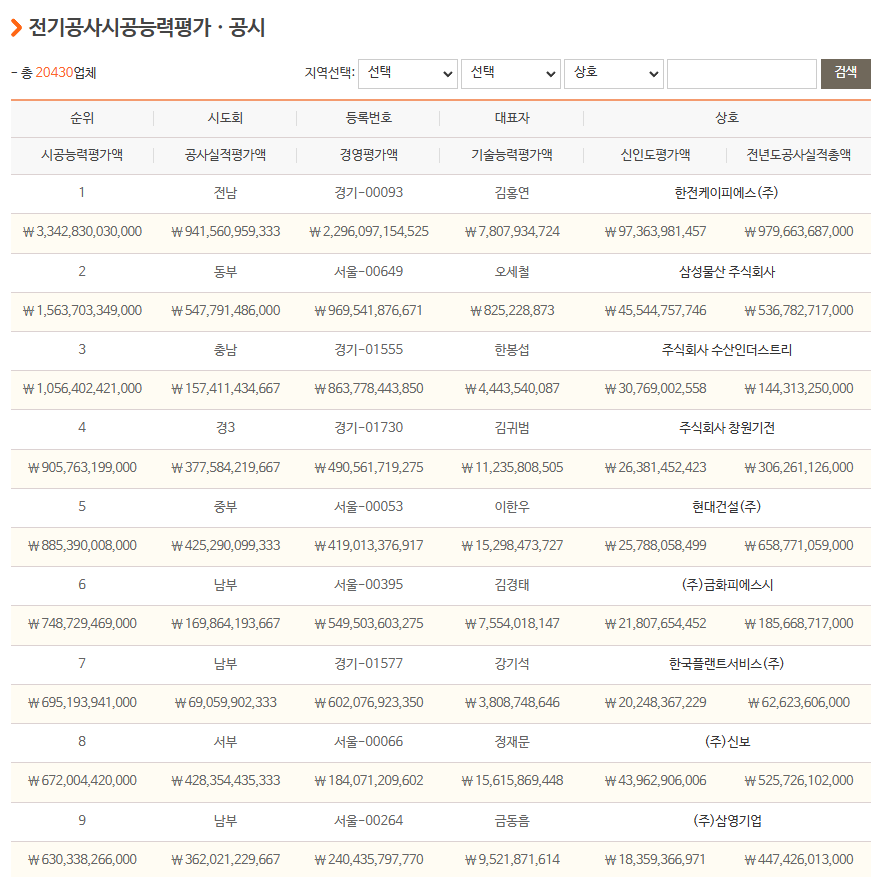
Task: Click the 신인도평가액 column header
Action: pos(655,155)
